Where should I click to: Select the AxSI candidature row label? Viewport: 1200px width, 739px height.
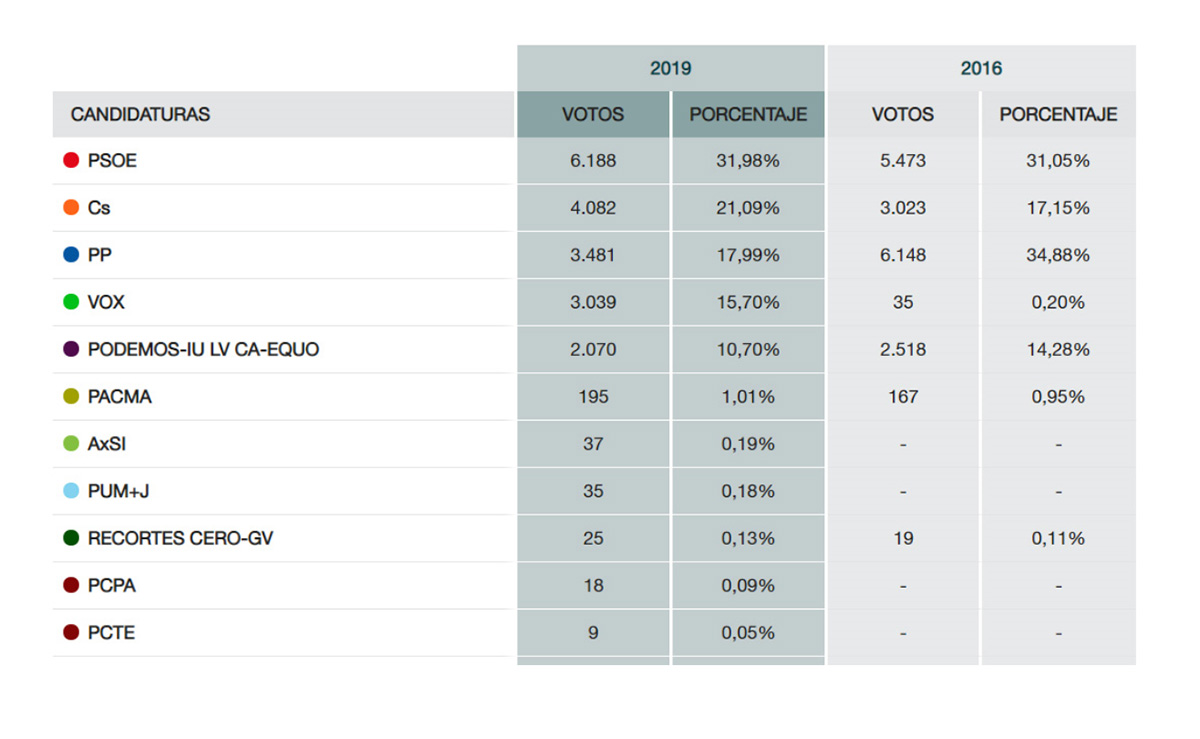pyautogui.click(x=107, y=444)
